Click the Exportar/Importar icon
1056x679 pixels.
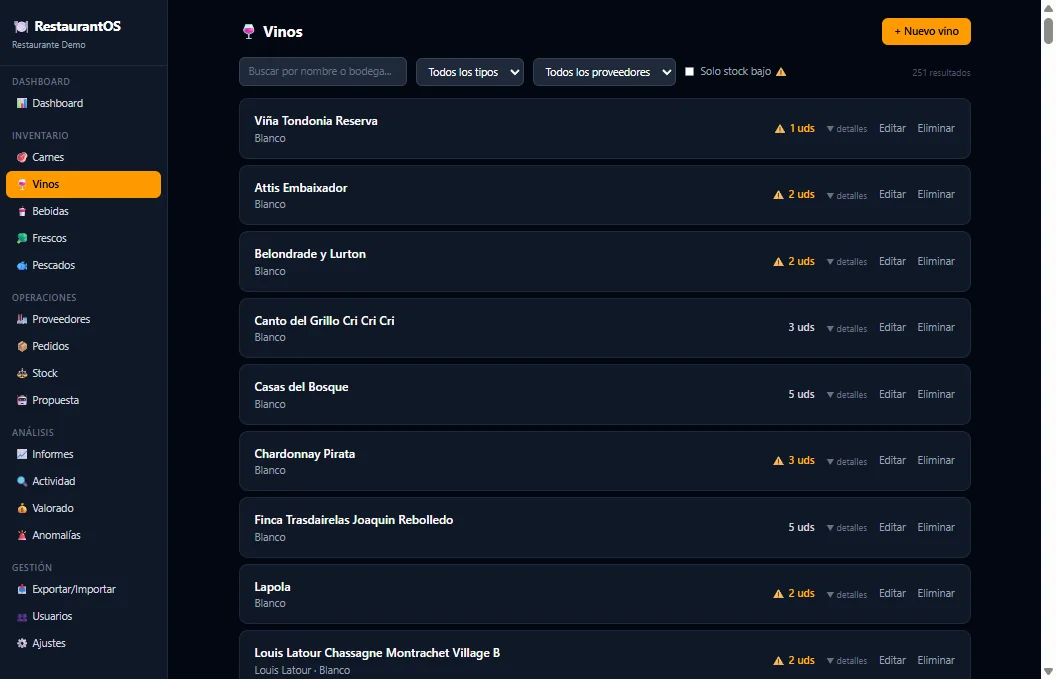tap(22, 589)
